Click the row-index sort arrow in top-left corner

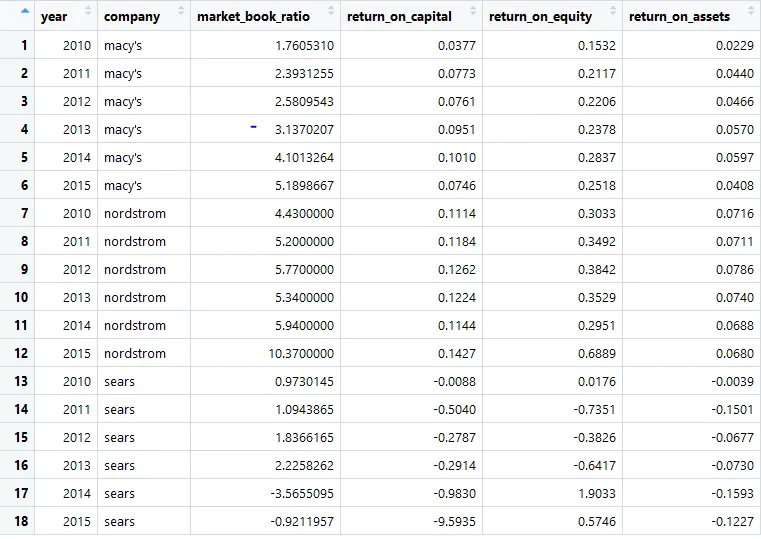[x=25, y=11]
